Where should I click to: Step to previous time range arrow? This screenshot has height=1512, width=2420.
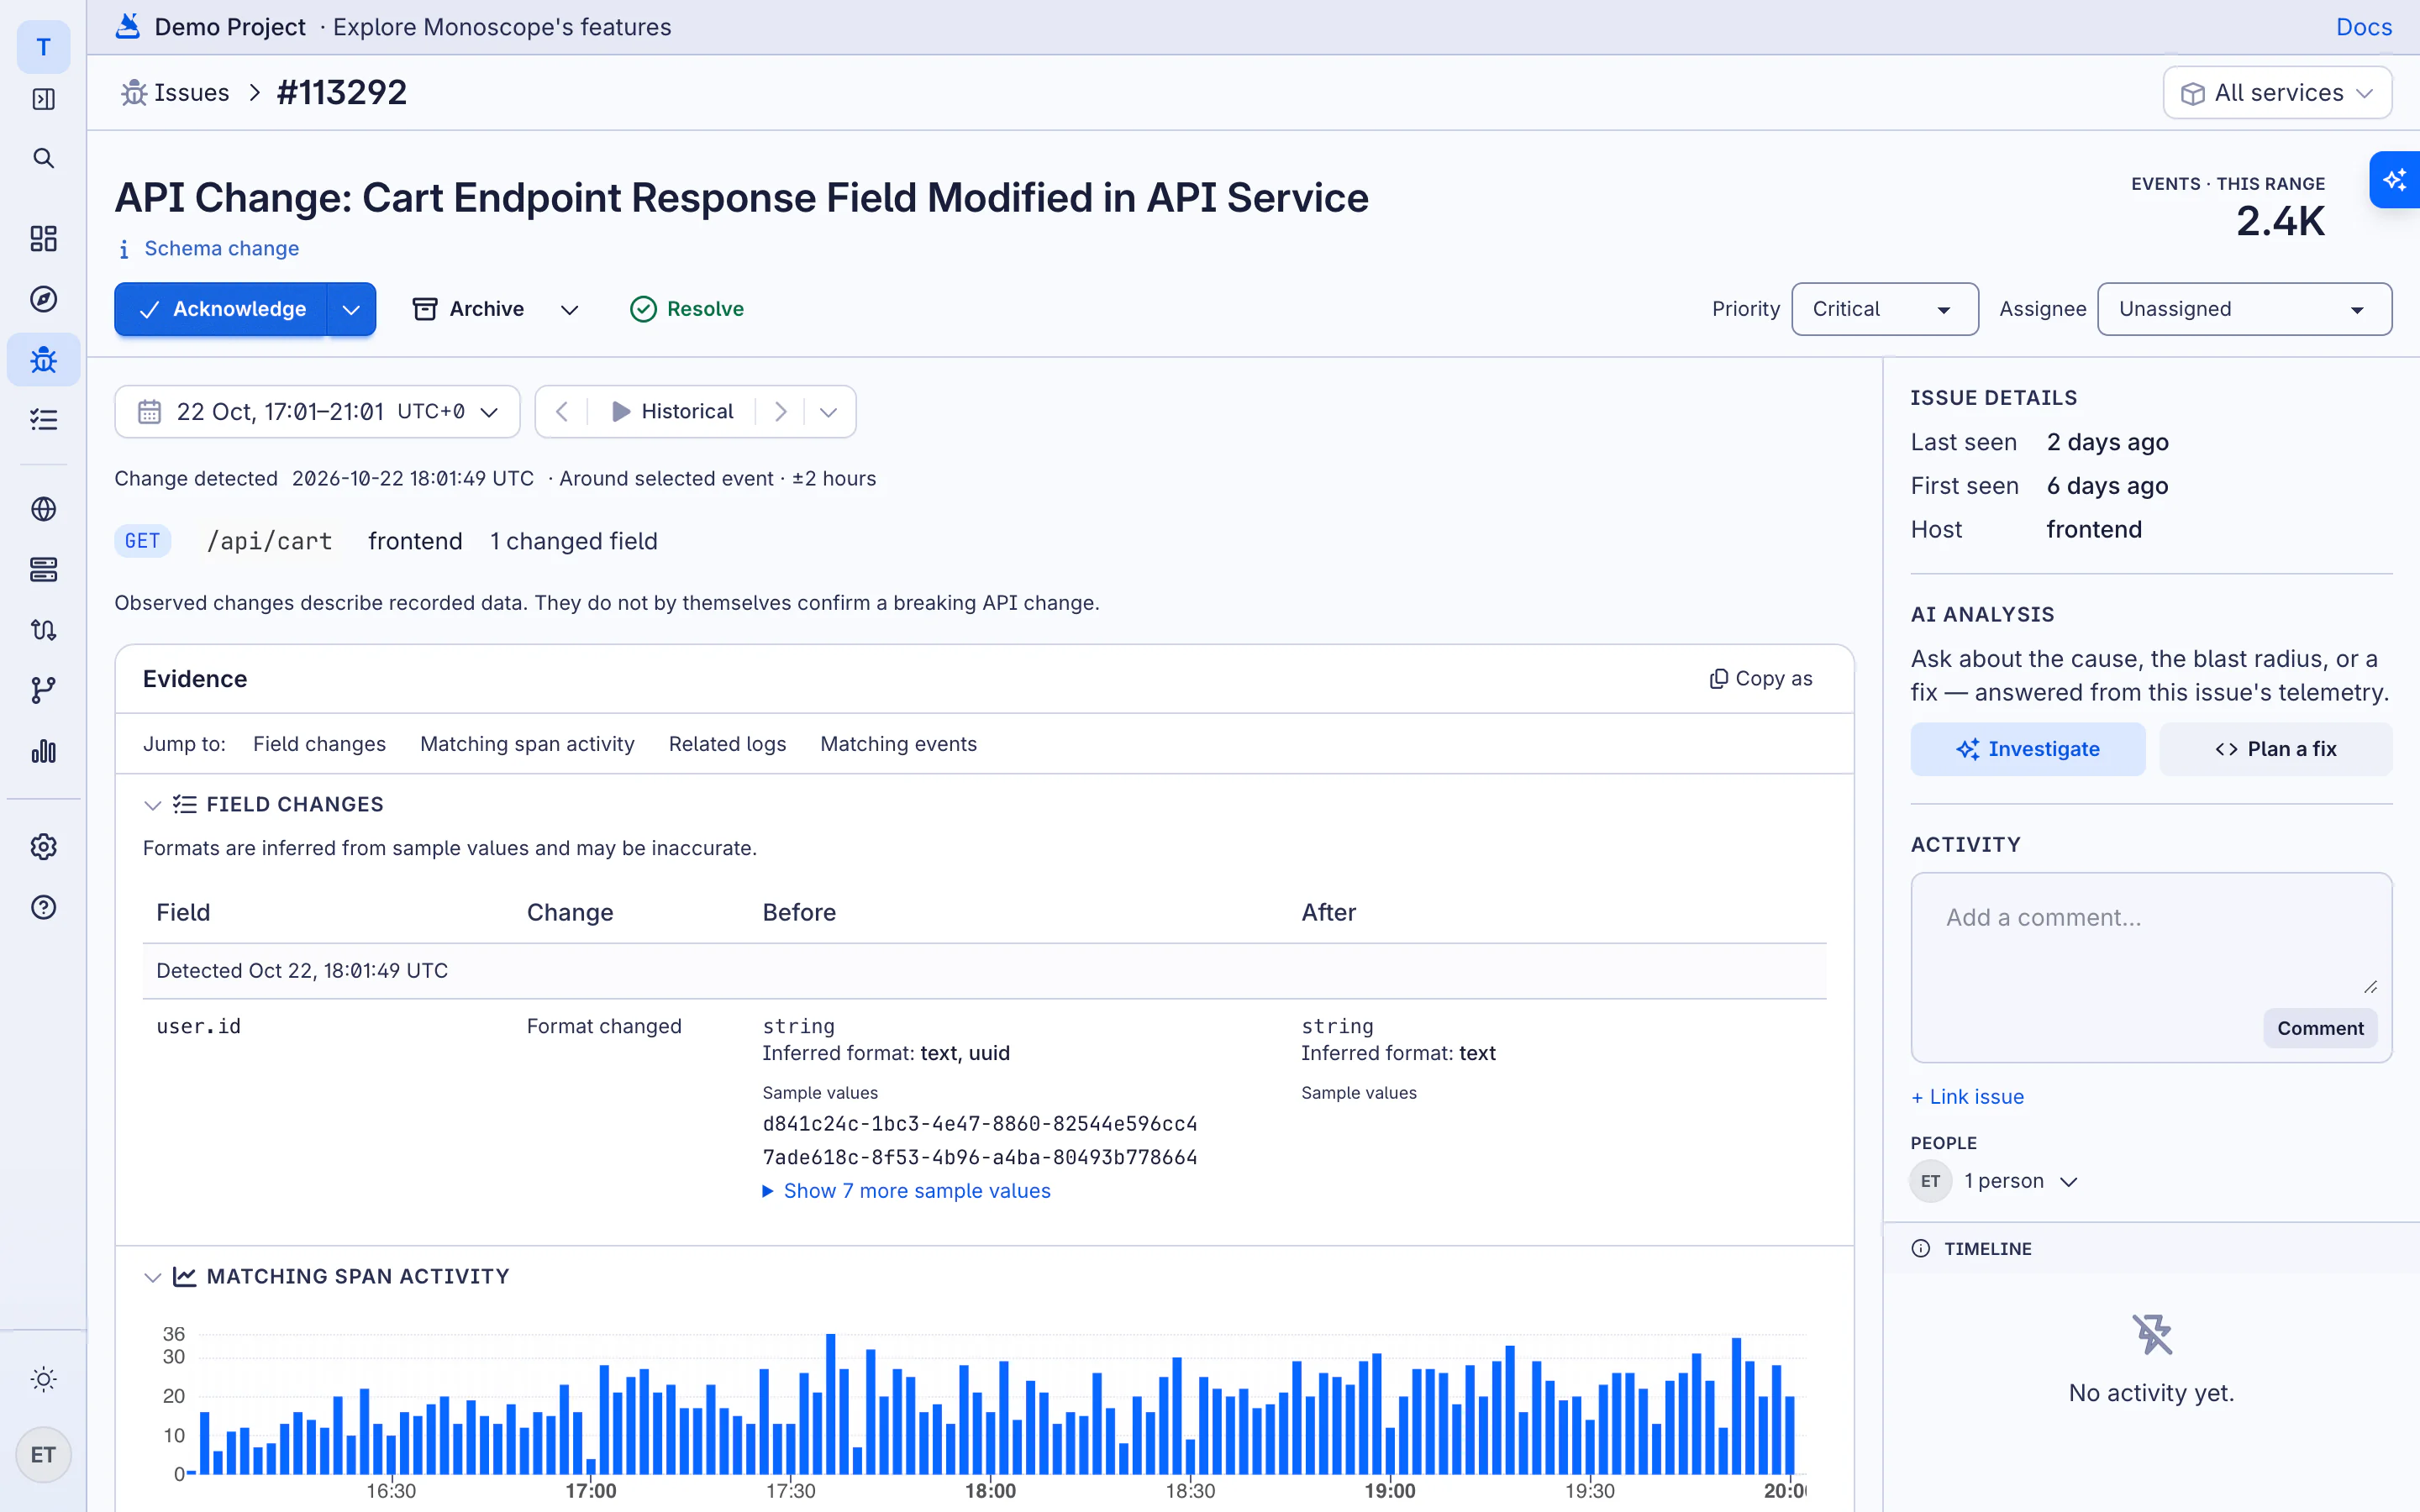[x=562, y=412]
